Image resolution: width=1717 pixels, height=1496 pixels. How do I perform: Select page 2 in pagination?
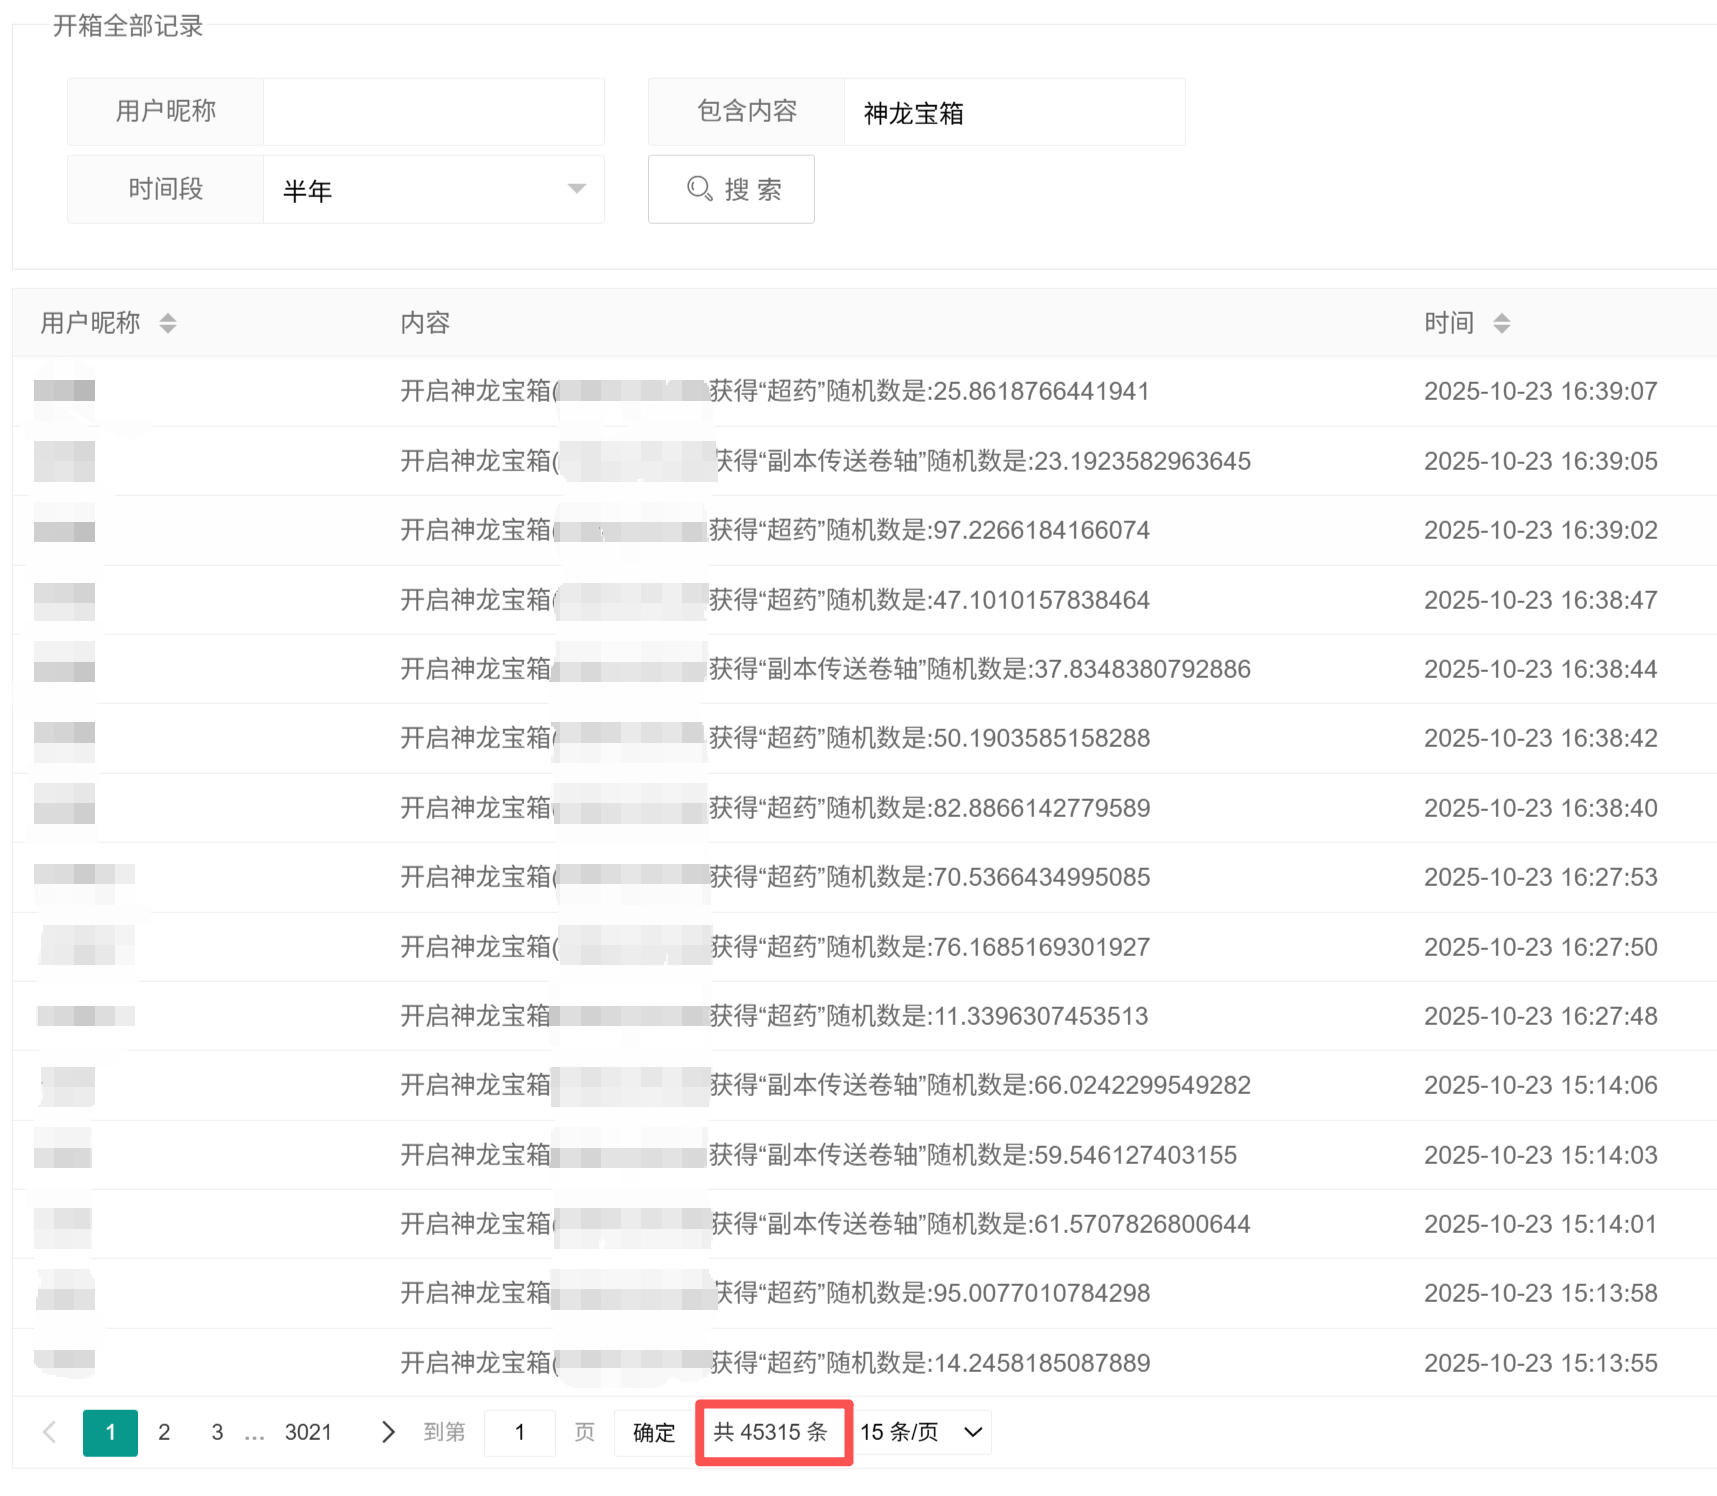[x=164, y=1432]
